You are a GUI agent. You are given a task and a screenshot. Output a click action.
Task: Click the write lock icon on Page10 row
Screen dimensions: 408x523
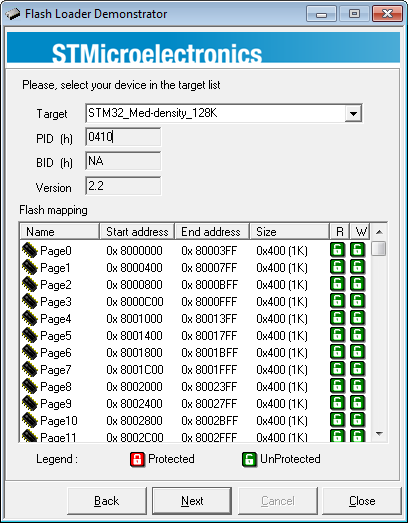357,420
